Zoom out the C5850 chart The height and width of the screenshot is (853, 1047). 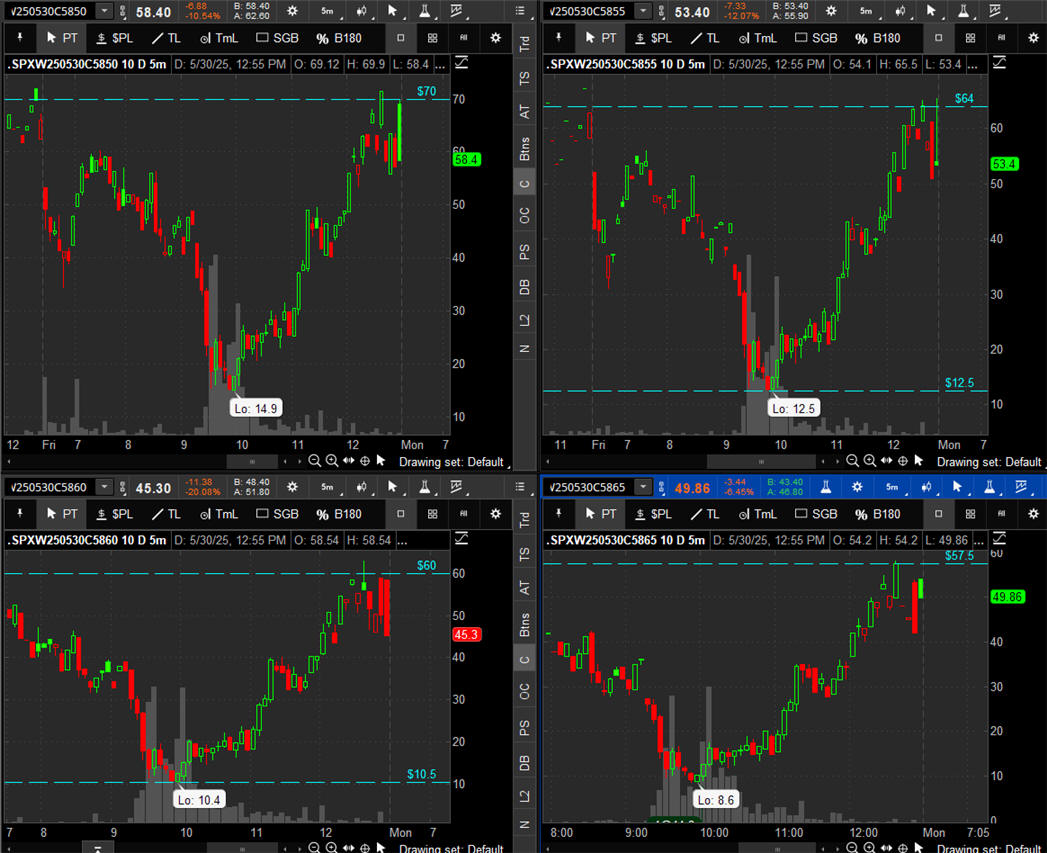[315, 461]
